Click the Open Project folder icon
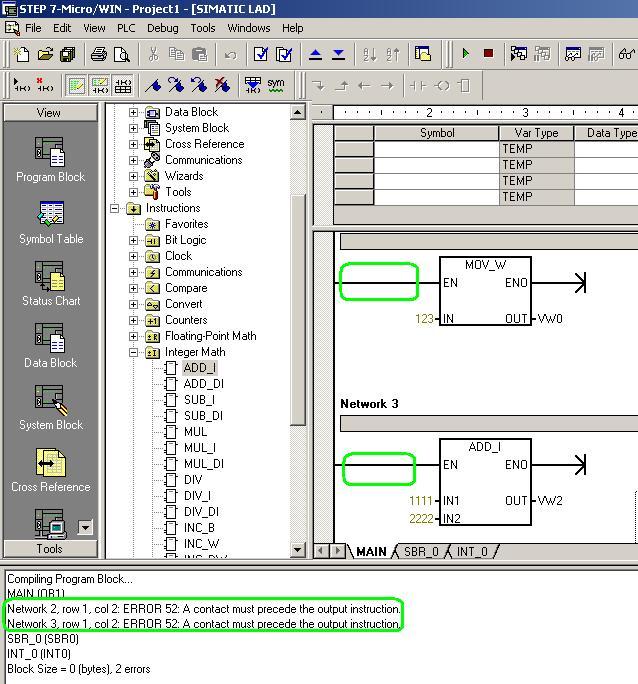The image size is (638, 684). [45, 54]
